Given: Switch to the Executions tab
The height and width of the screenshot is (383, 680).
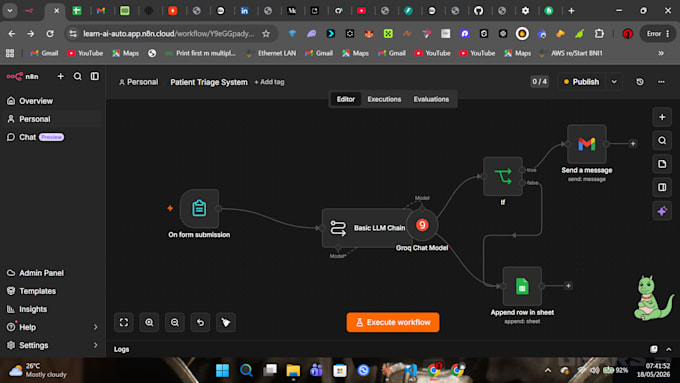Looking at the screenshot, I should coord(384,99).
